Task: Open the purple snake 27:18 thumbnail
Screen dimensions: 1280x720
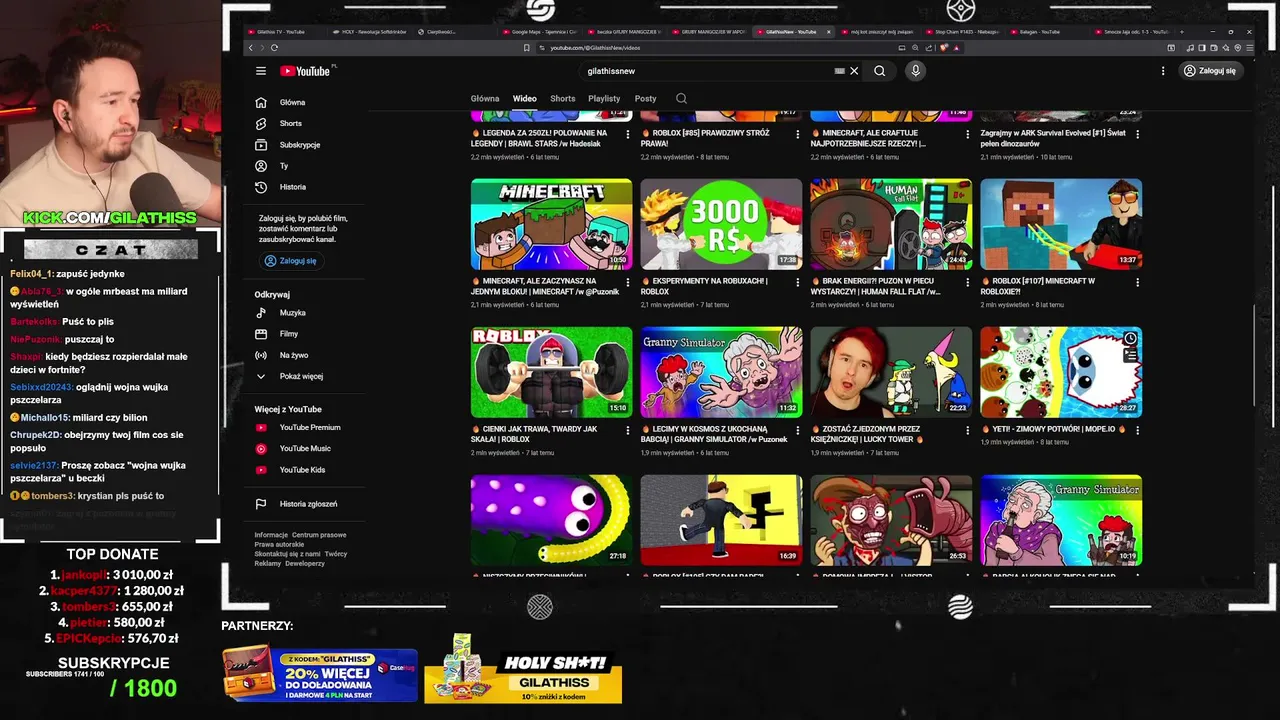Action: [551, 520]
